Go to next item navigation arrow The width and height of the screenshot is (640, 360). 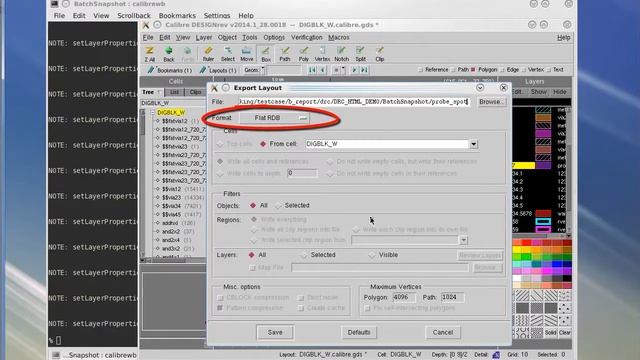point(355,70)
